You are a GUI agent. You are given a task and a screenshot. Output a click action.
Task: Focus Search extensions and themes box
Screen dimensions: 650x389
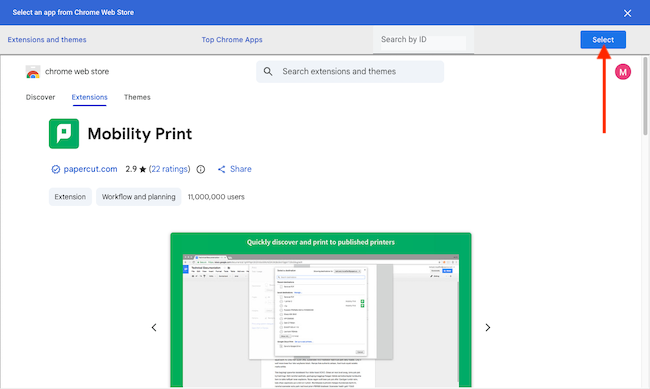pyautogui.click(x=350, y=72)
